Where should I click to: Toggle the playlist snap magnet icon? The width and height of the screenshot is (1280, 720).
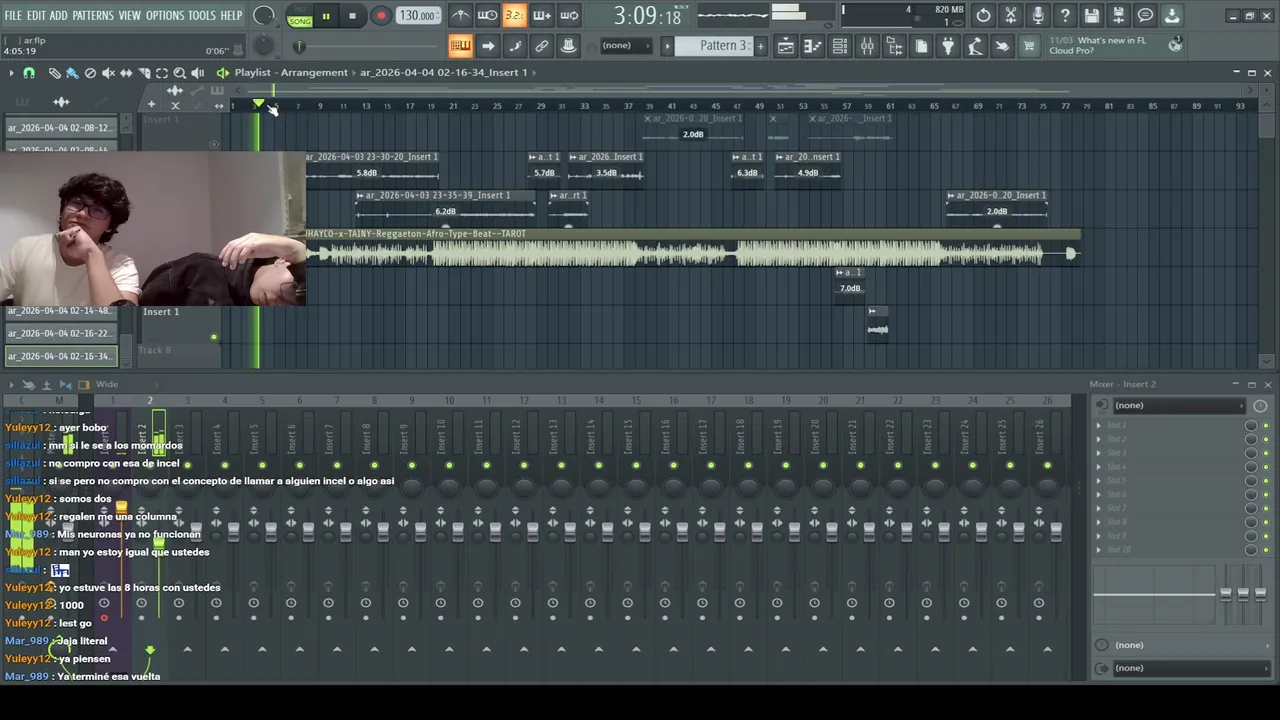29,73
